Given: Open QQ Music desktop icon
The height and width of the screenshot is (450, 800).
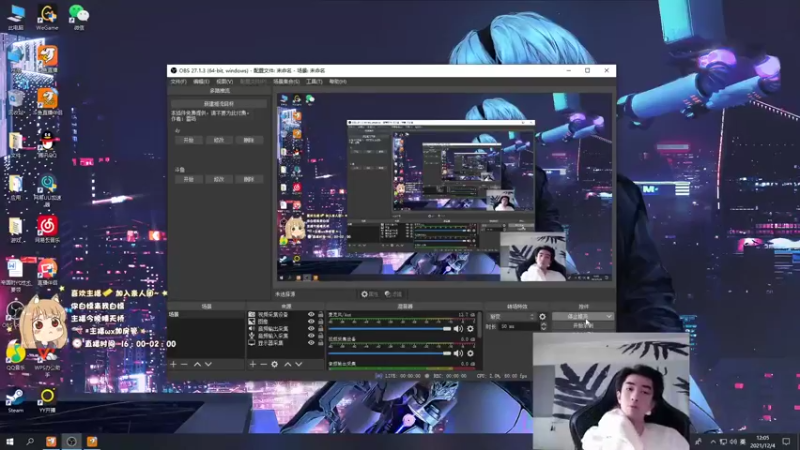Looking at the screenshot, I should pos(16,356).
